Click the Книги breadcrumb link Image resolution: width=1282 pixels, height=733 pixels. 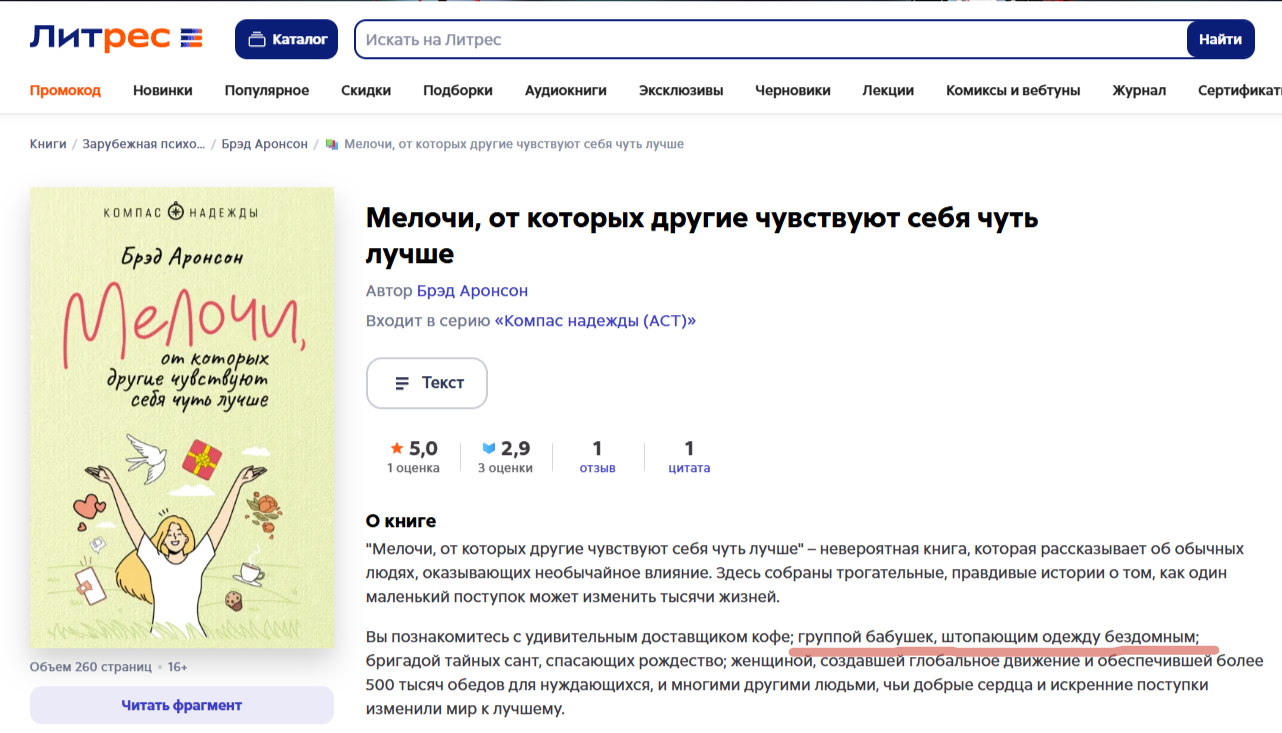[48, 144]
